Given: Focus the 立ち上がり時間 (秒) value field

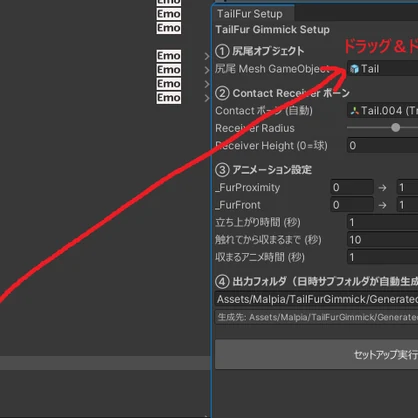Looking at the screenshot, I should click(x=382, y=222).
